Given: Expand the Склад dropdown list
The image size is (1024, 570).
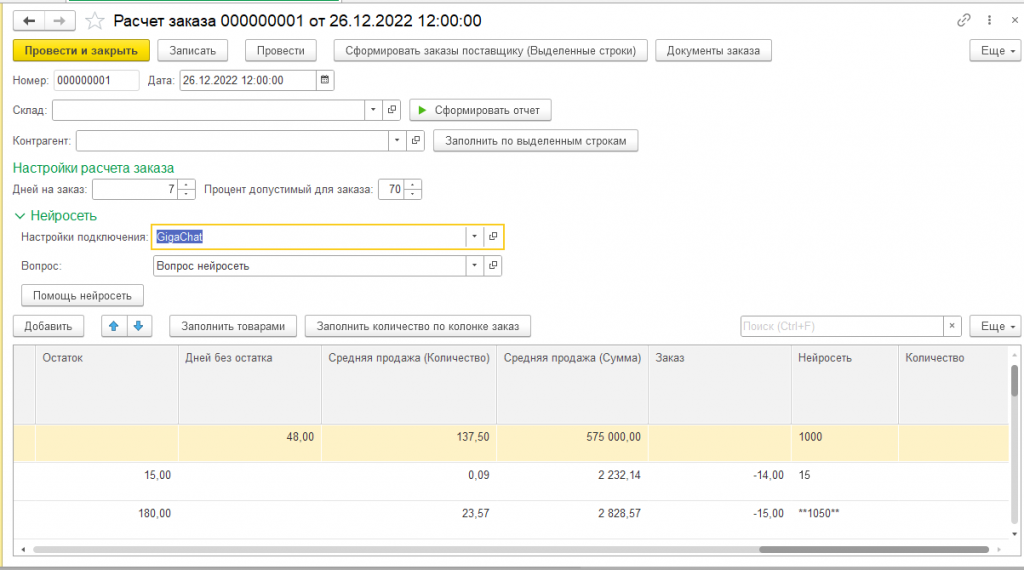Looking at the screenshot, I should pos(373,110).
